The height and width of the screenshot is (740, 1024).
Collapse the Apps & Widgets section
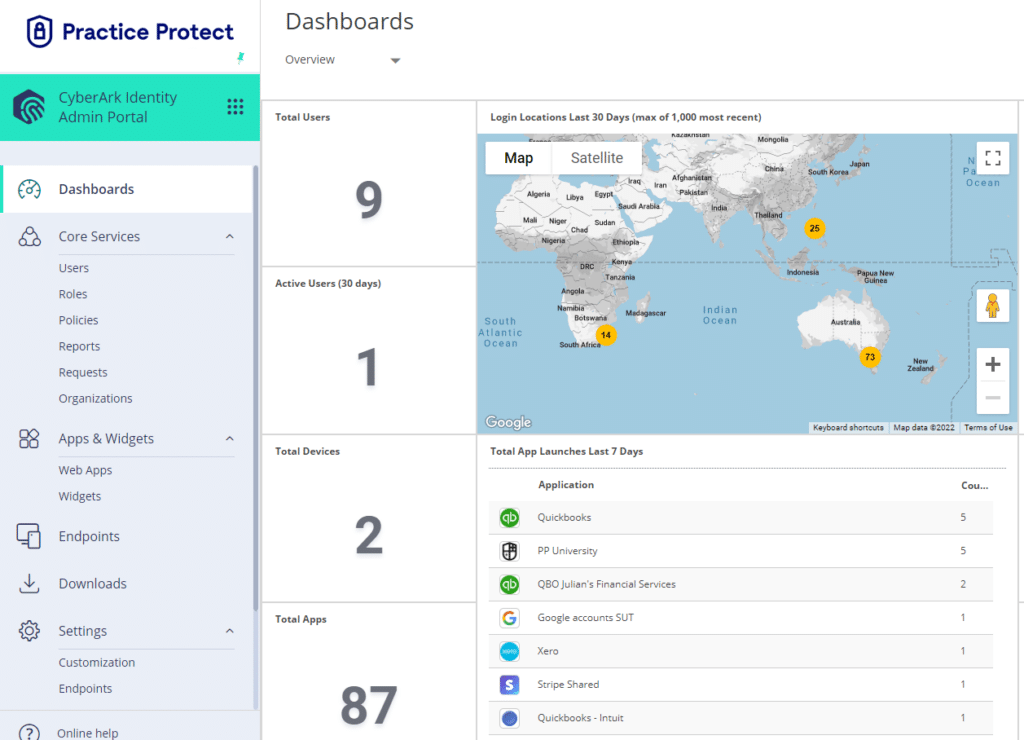(230, 438)
